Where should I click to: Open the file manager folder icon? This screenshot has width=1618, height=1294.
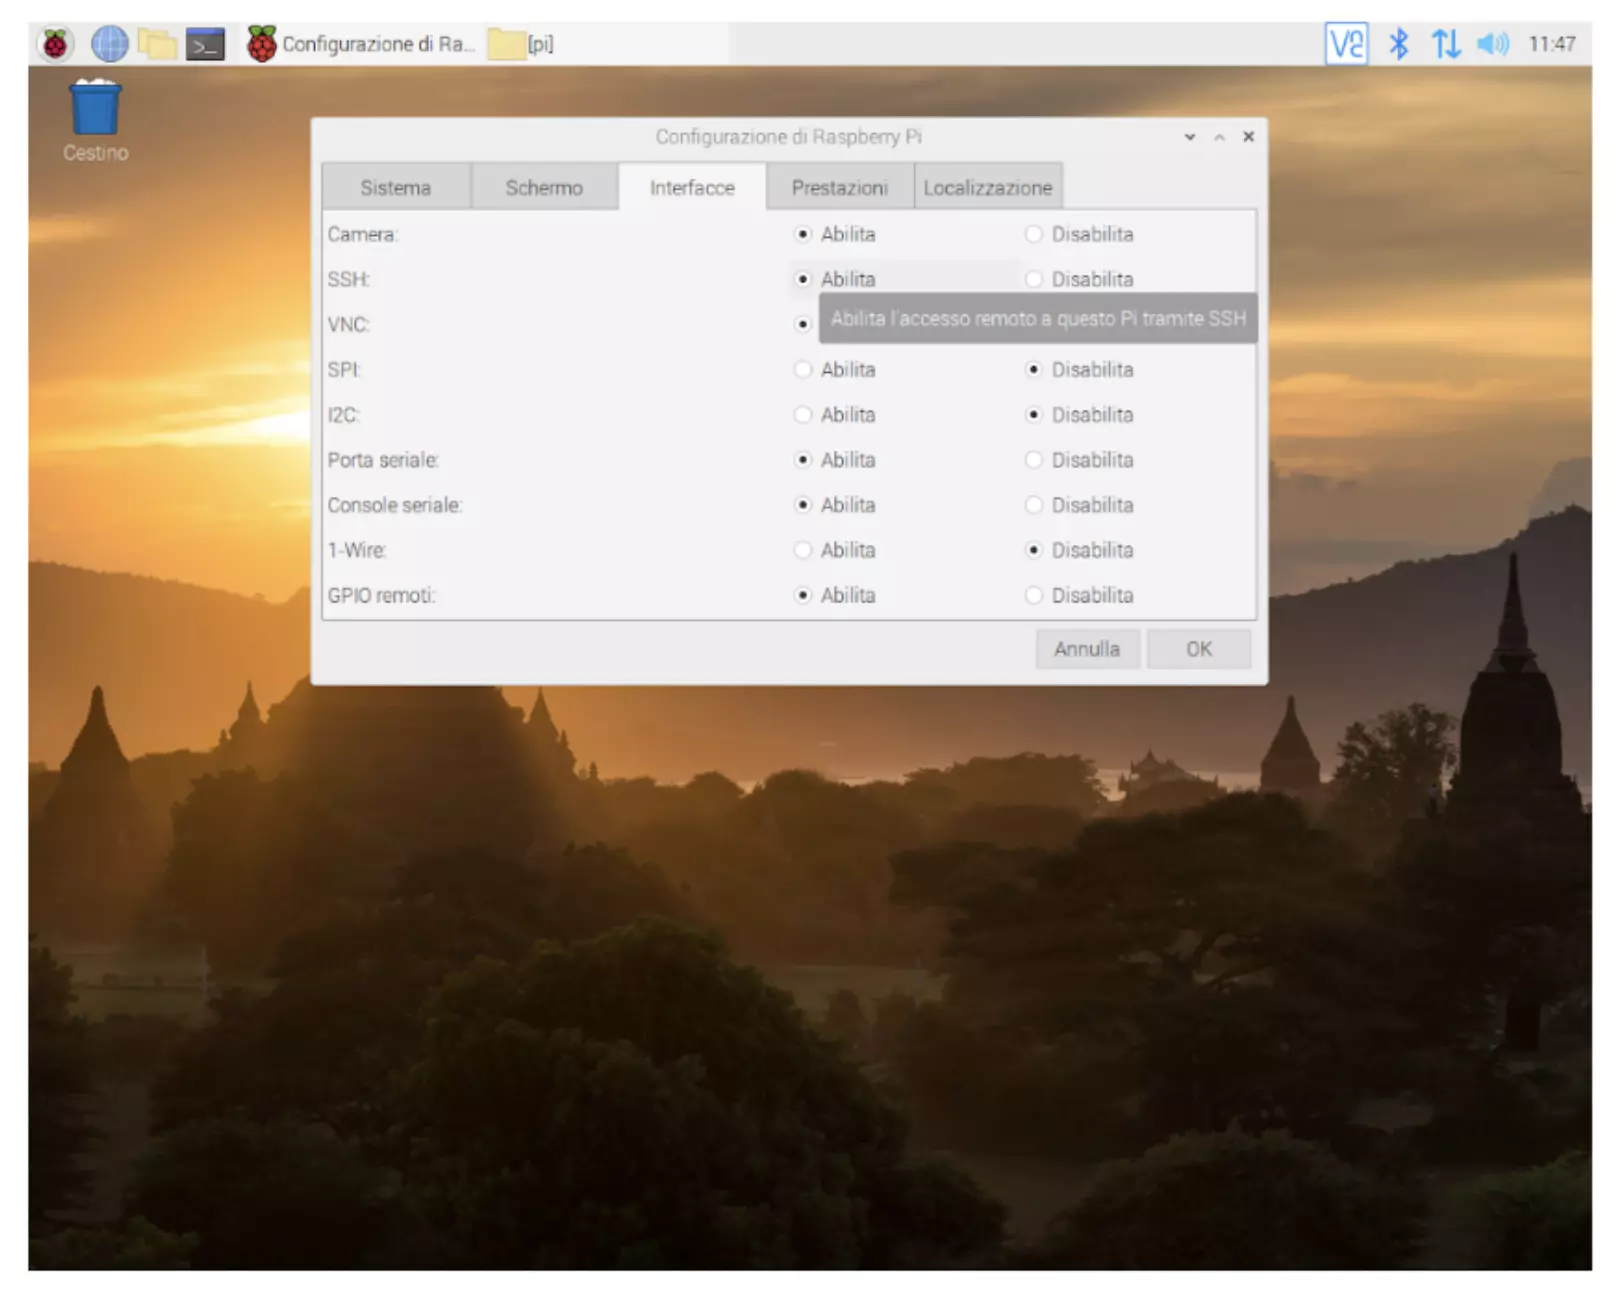pyautogui.click(x=157, y=44)
